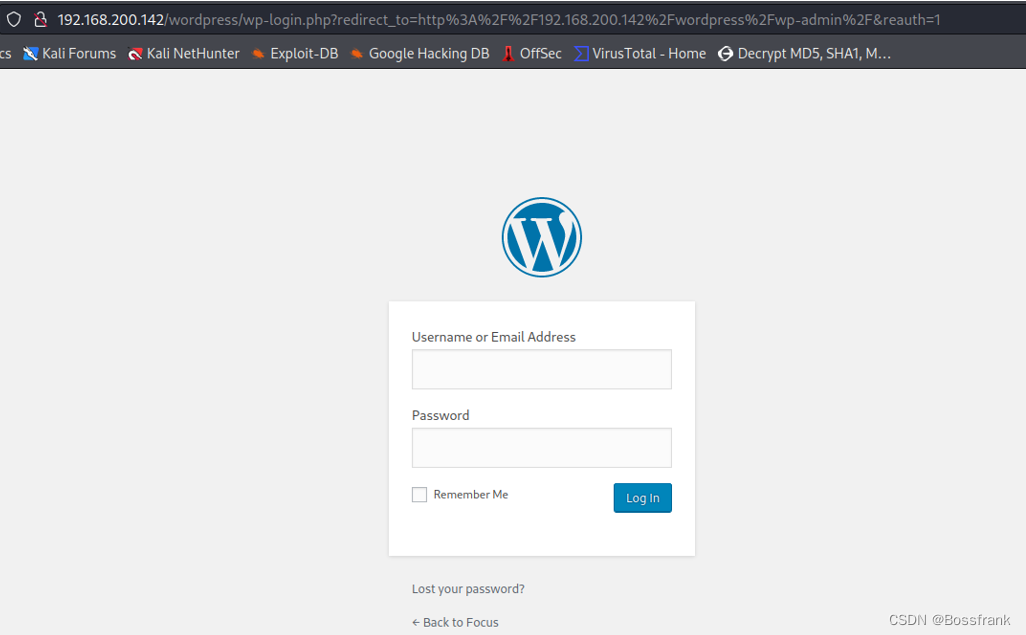Focus the Username or Email Address field

click(541, 369)
